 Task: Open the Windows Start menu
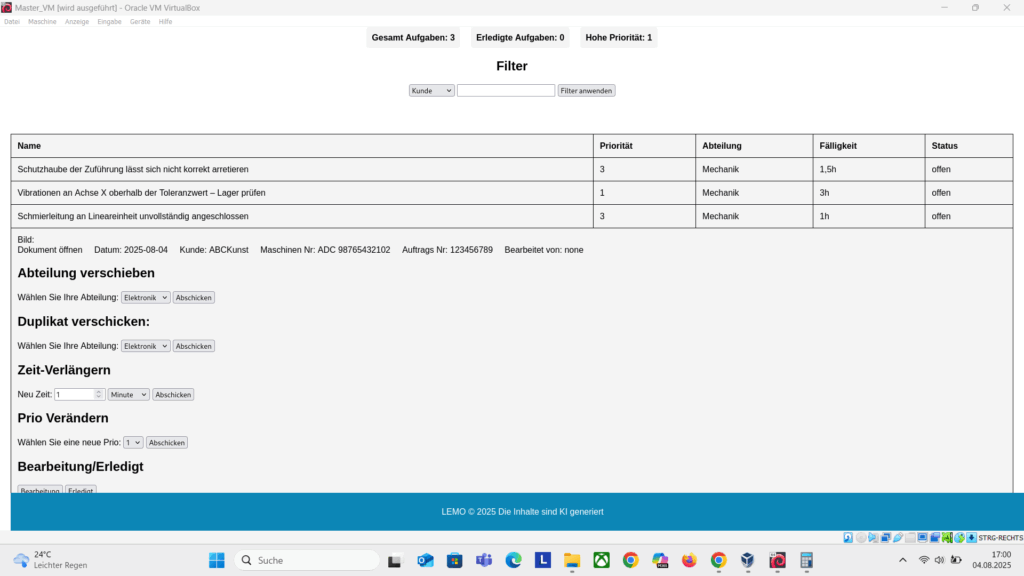pyautogui.click(x=217, y=560)
